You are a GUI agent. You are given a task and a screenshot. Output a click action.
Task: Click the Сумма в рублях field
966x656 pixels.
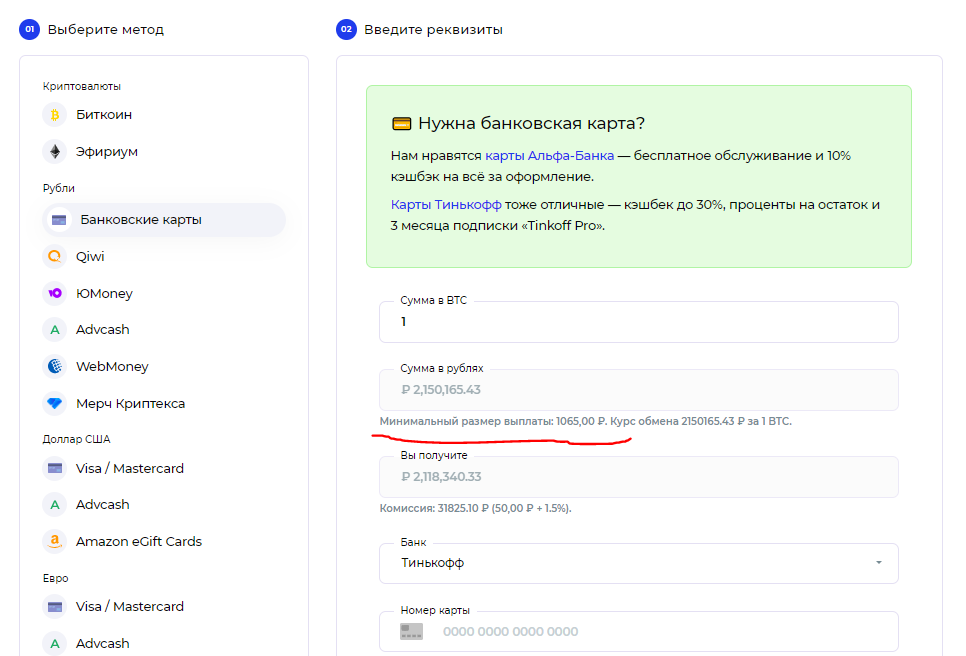639,390
